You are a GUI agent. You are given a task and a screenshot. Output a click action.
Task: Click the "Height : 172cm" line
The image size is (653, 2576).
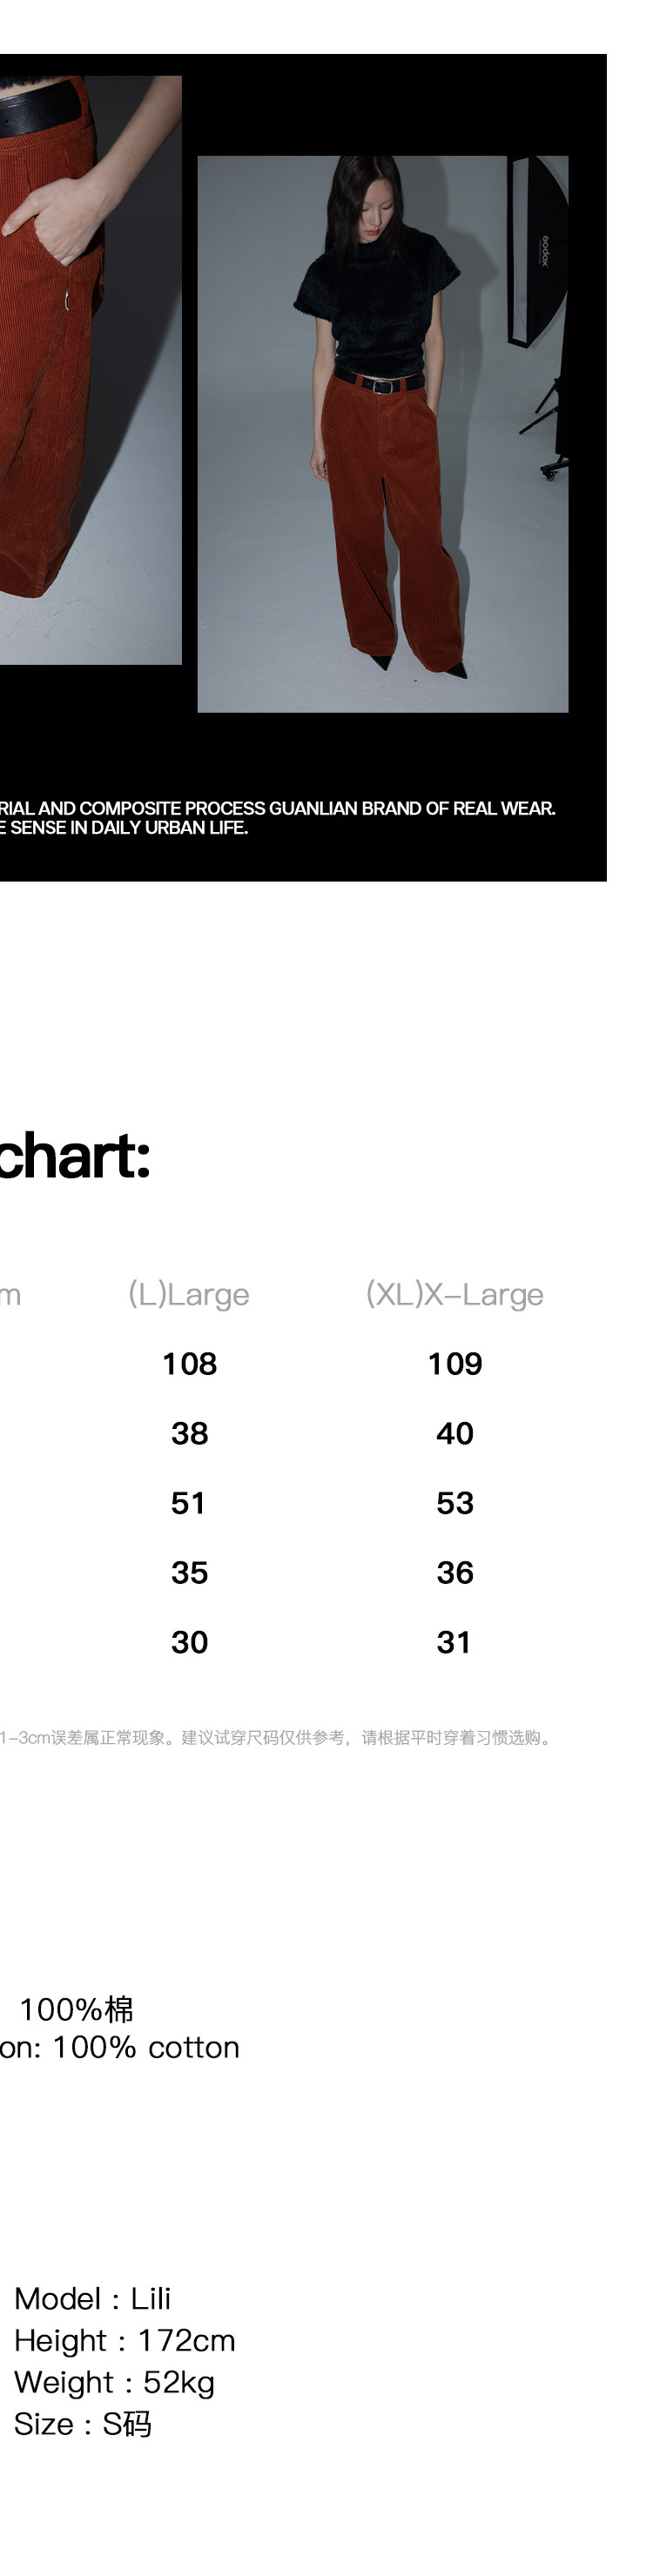tap(124, 2340)
